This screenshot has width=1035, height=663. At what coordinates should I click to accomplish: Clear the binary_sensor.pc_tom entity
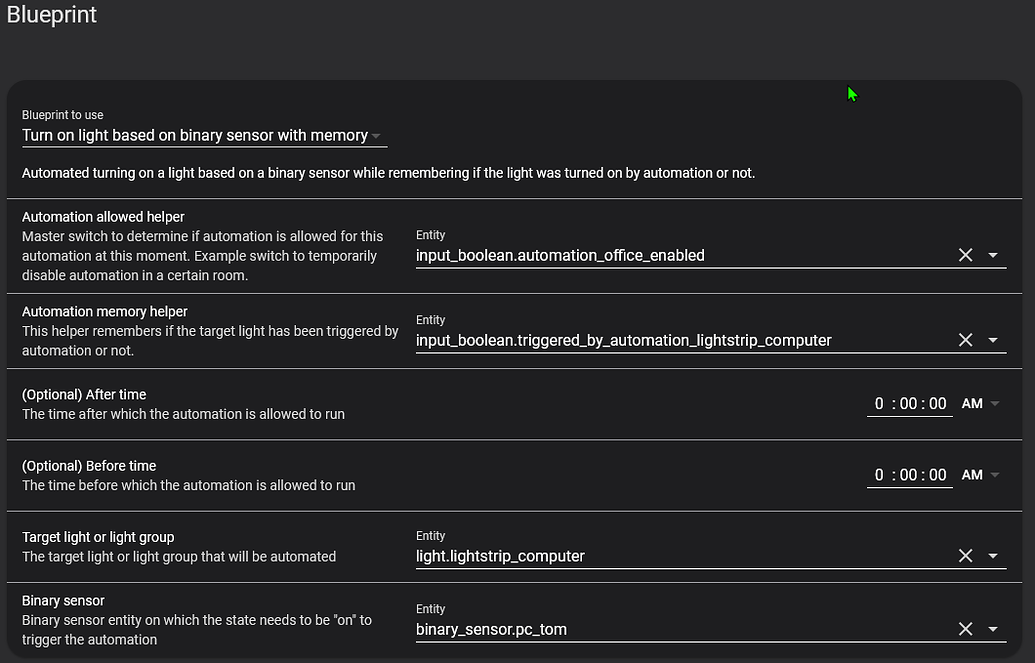965,629
